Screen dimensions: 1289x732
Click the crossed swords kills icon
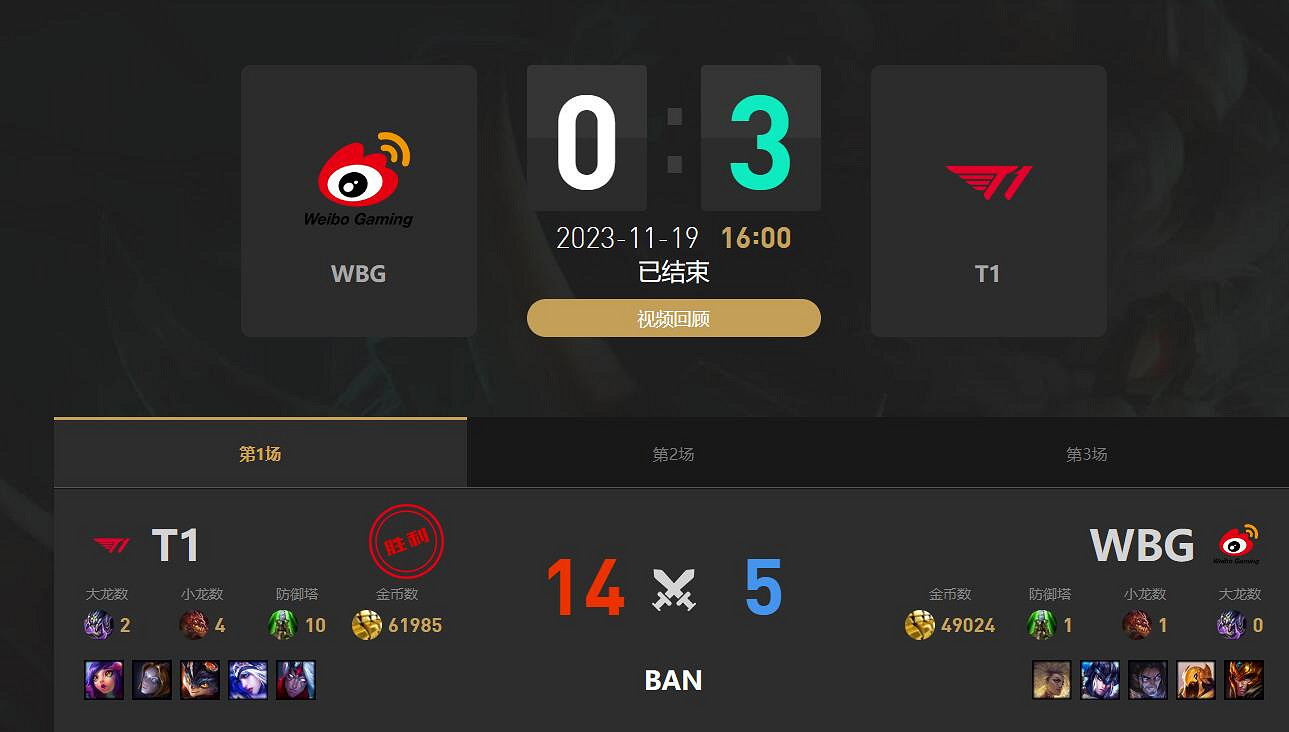pos(674,589)
